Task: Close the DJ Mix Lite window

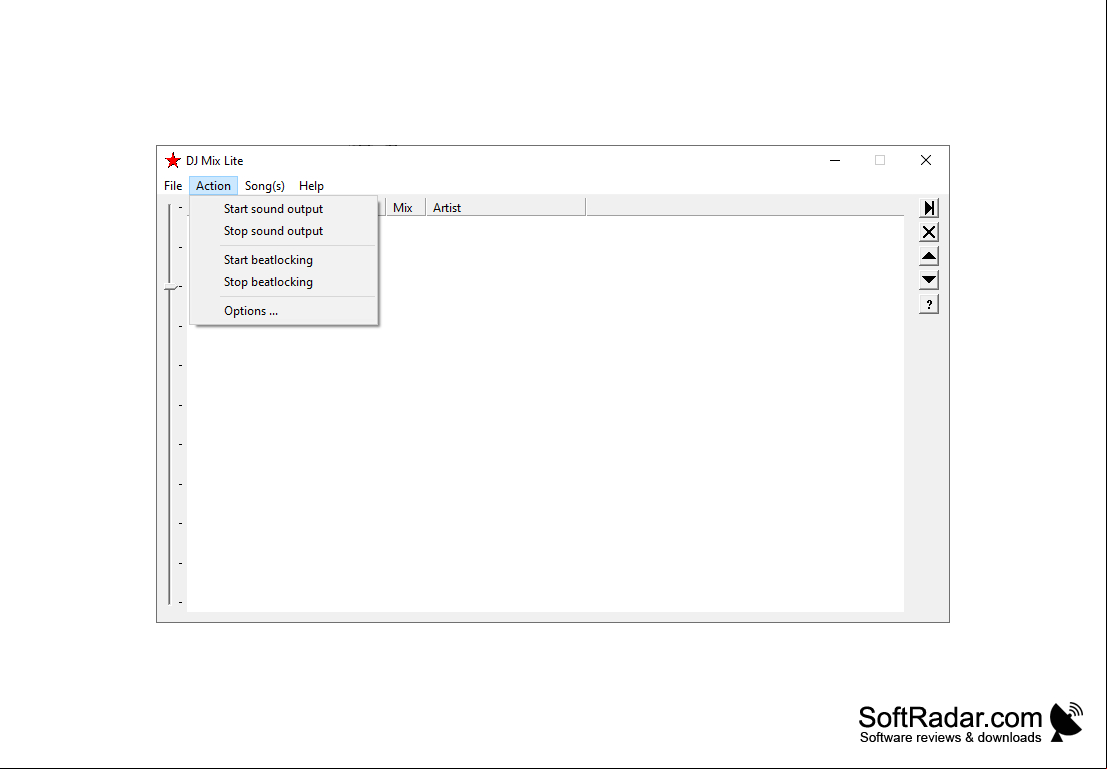Action: (926, 160)
